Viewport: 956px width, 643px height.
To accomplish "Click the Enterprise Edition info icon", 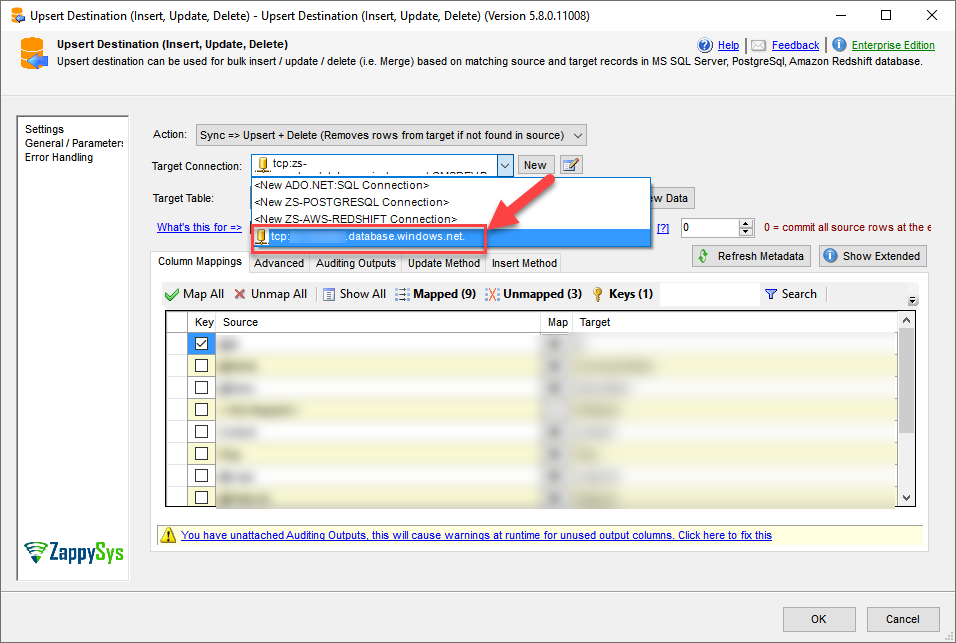I will 839,45.
